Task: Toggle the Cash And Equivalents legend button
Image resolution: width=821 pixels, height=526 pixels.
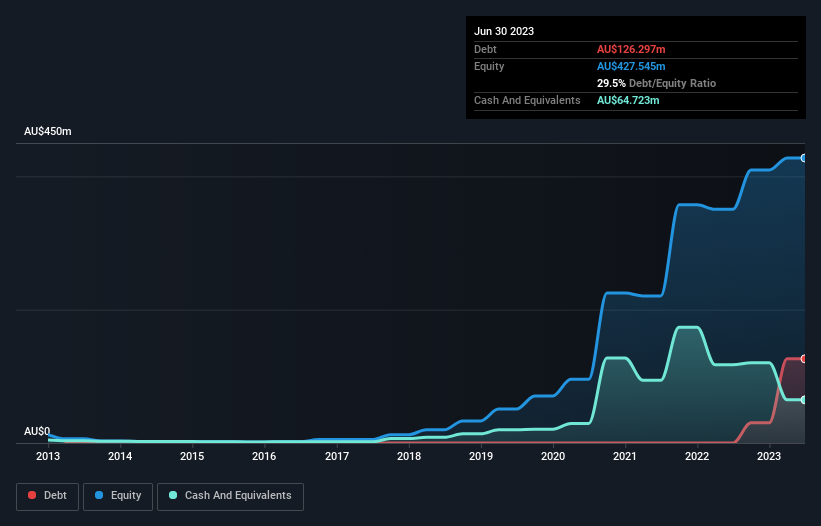Action: coord(230,496)
